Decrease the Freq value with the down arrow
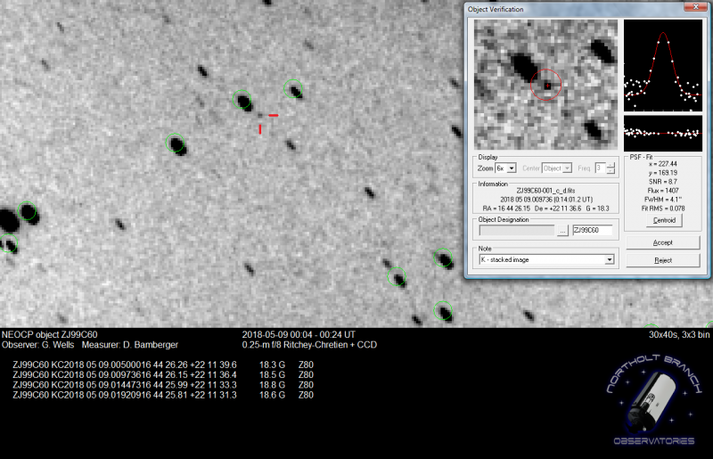 [611, 172]
